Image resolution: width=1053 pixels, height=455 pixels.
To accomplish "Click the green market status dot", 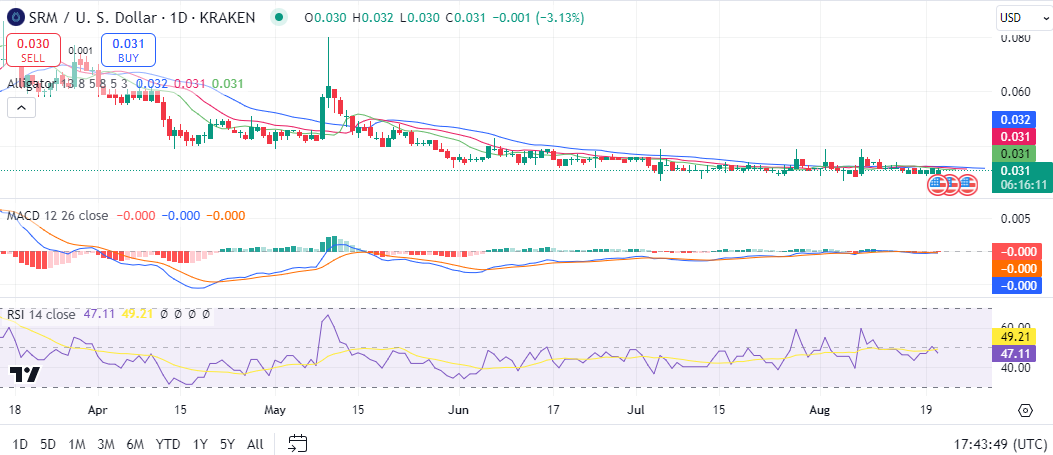I will coord(280,17).
